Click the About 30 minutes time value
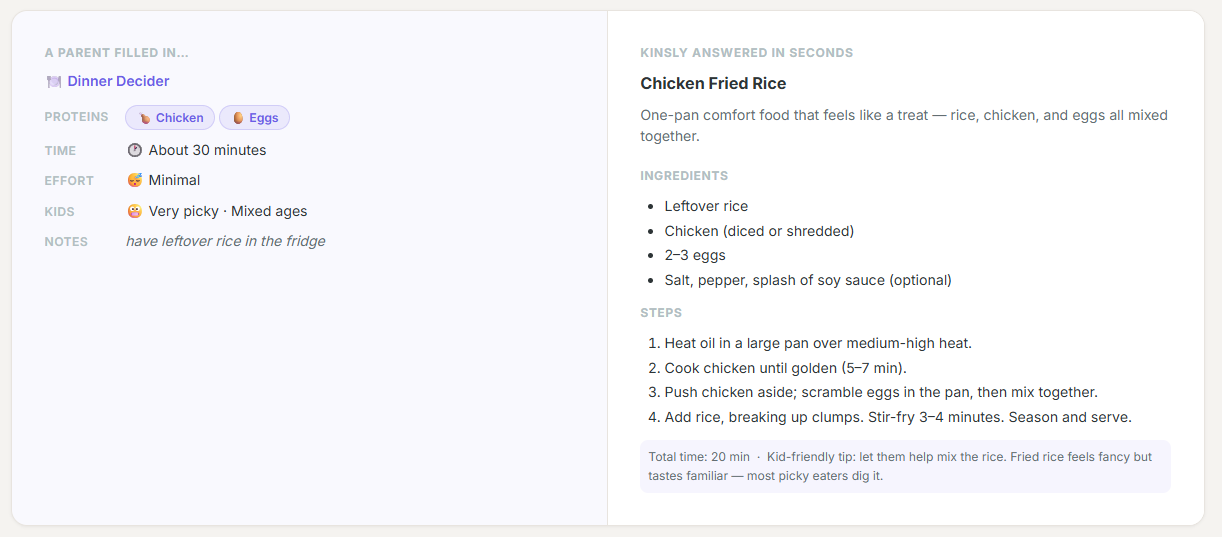The width and height of the screenshot is (1222, 537). pos(207,151)
